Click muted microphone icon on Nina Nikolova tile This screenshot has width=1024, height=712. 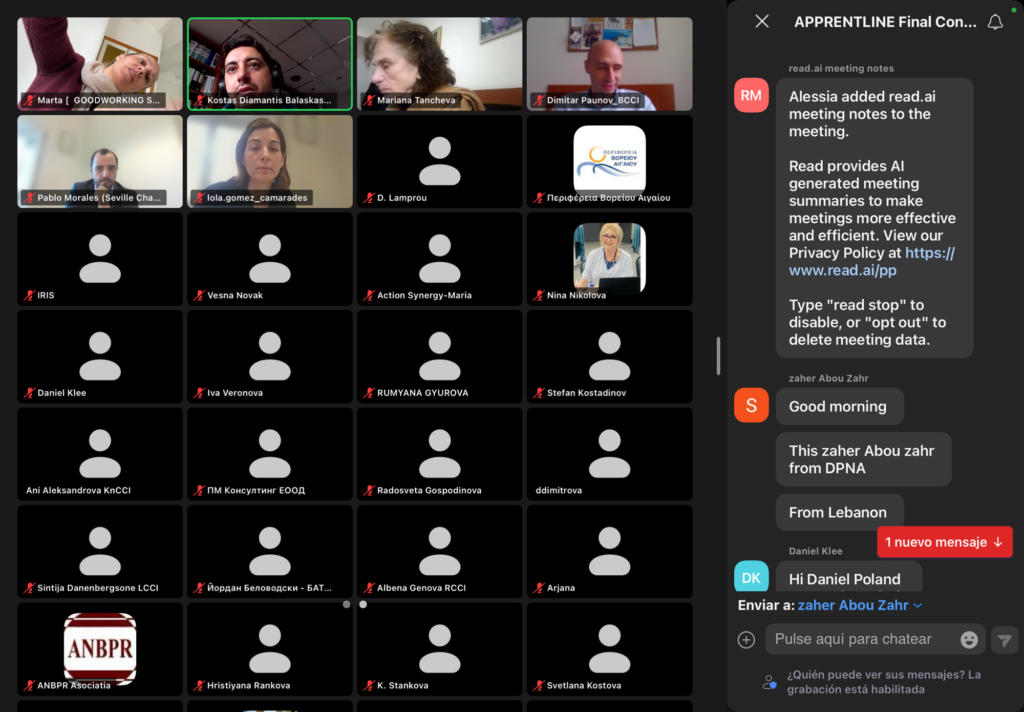coord(540,296)
